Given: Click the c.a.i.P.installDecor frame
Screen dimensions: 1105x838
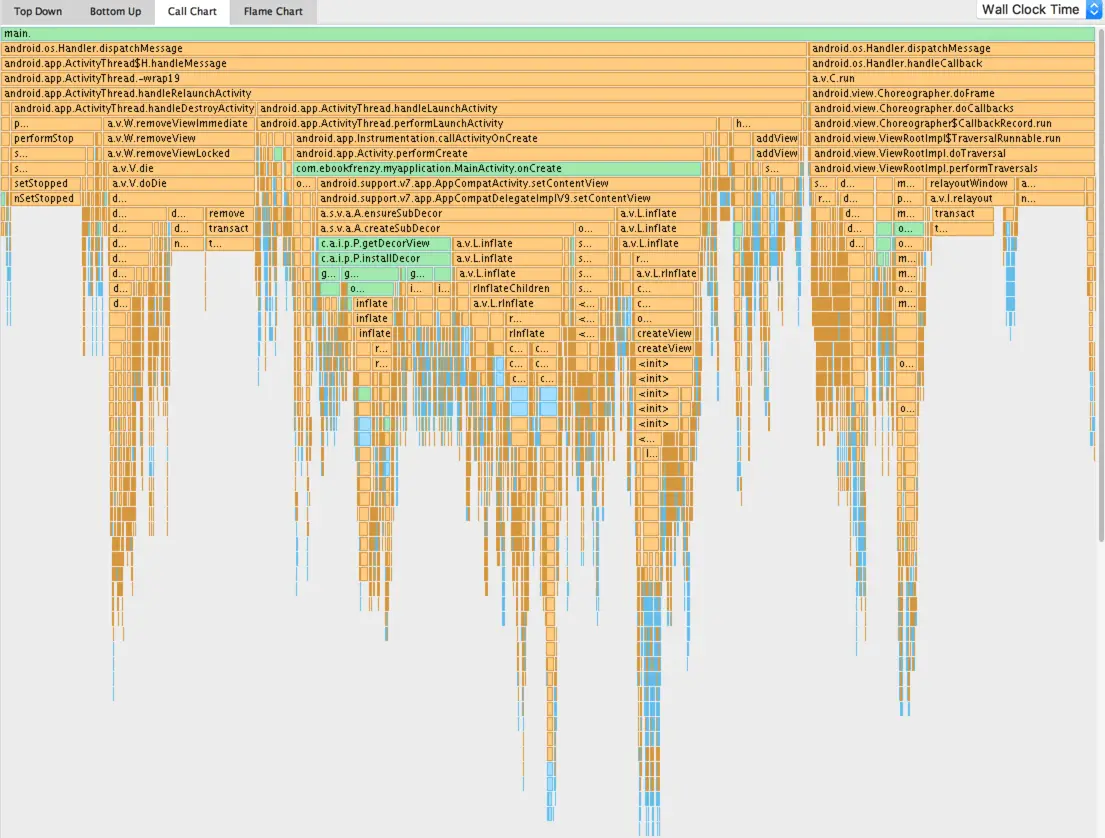Looking at the screenshot, I should pyautogui.click(x=375, y=258).
